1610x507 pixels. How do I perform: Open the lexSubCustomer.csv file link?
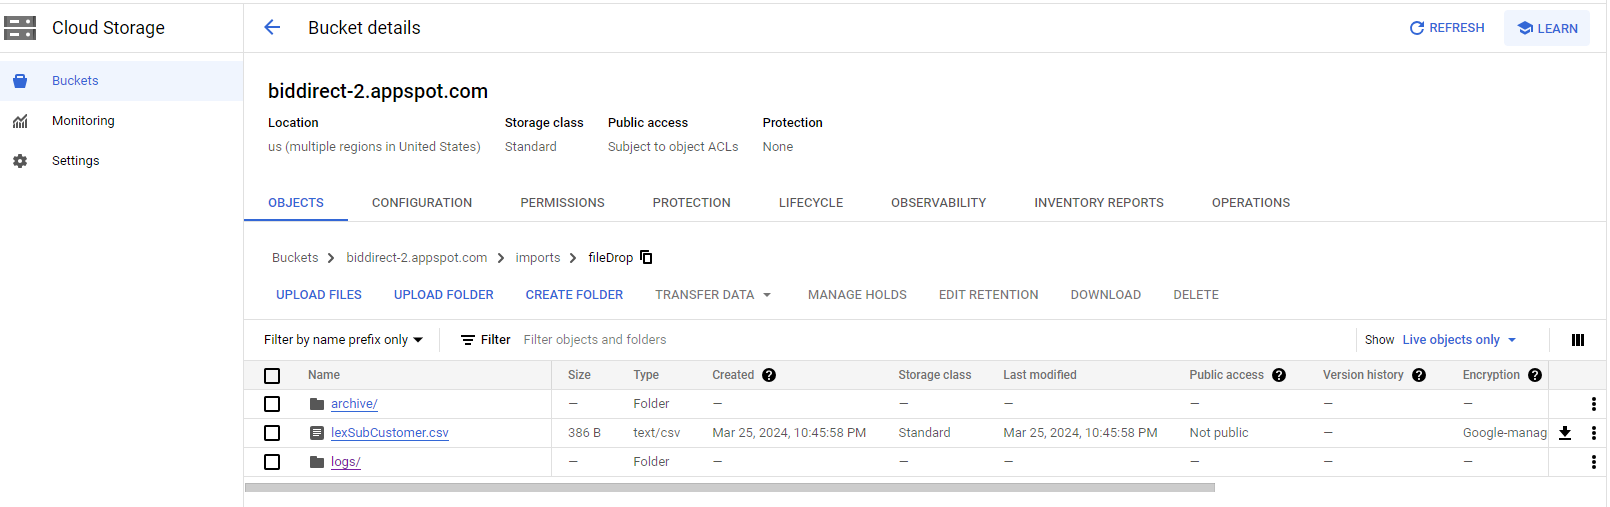[390, 433]
